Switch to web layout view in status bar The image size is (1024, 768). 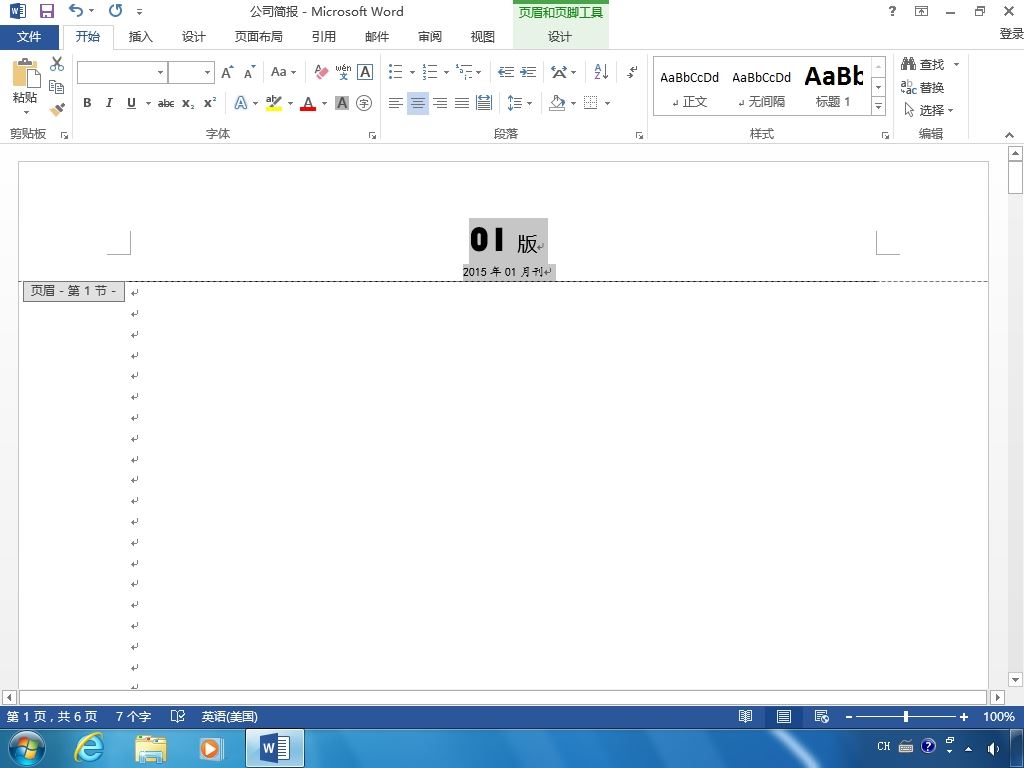[822, 716]
